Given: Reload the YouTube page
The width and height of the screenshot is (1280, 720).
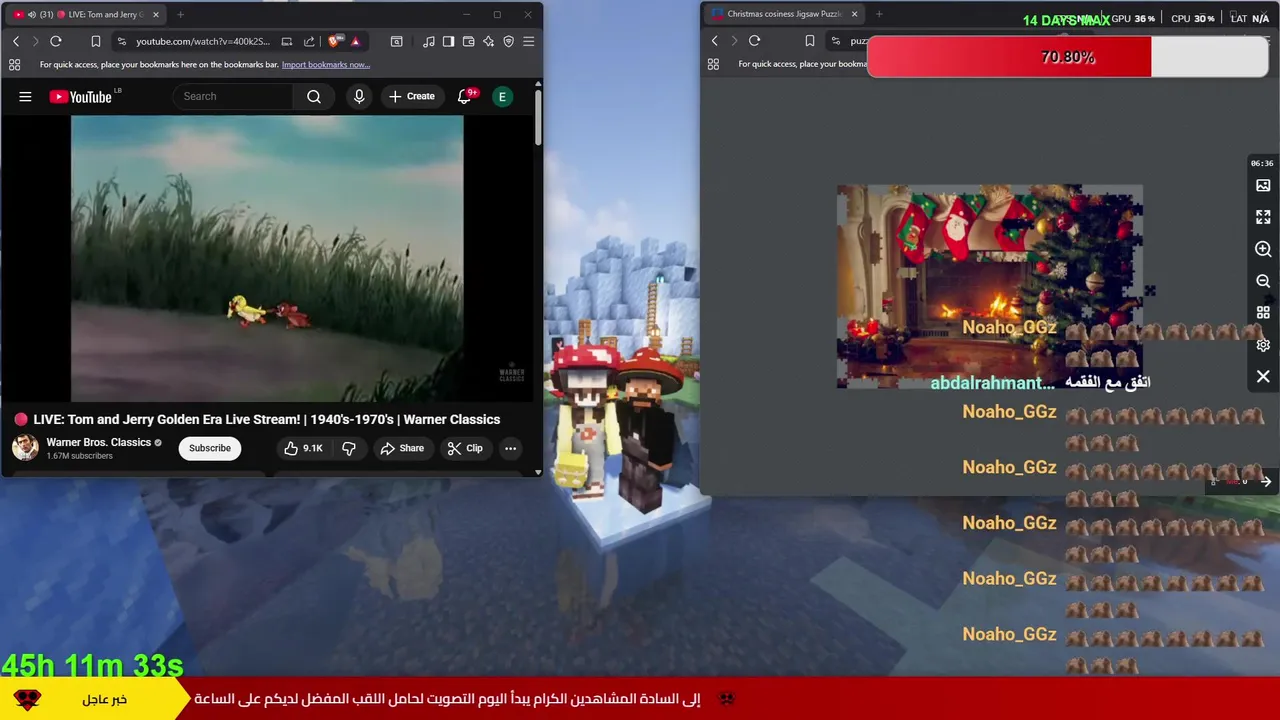Looking at the screenshot, I should 56,41.
